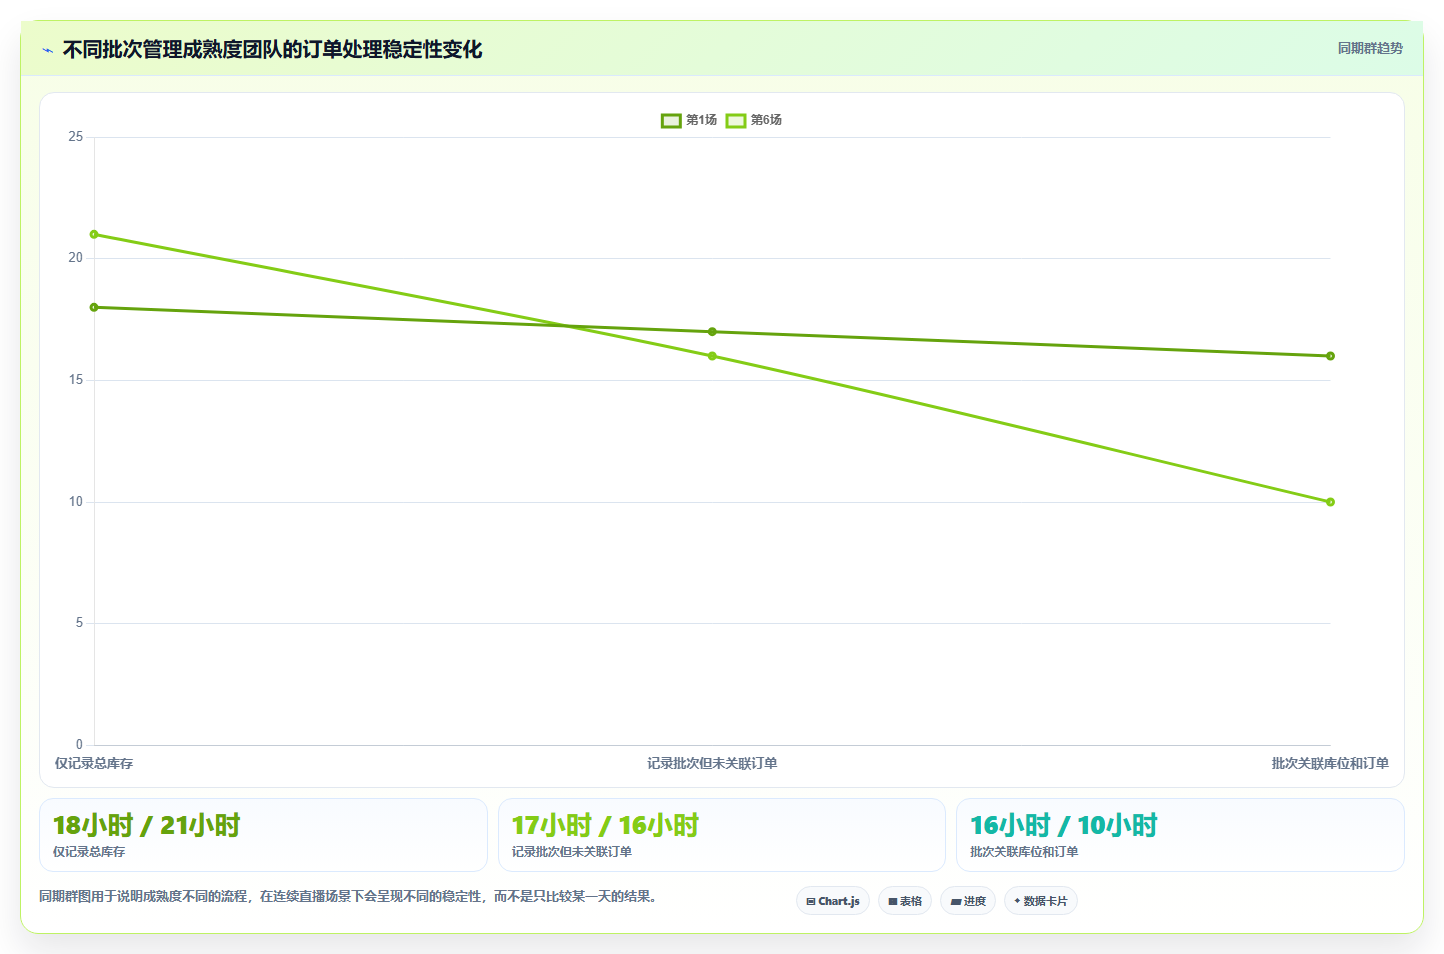This screenshot has width=1444, height=954.
Task: Click the 批次关联库位和订单 x-axis label
Action: [1330, 764]
